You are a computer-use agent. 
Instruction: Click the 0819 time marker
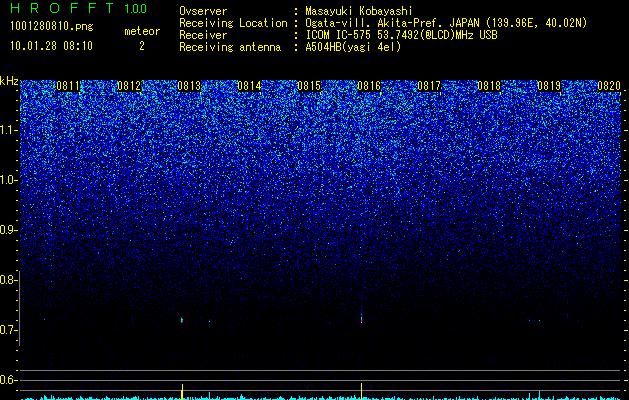[x=549, y=86]
